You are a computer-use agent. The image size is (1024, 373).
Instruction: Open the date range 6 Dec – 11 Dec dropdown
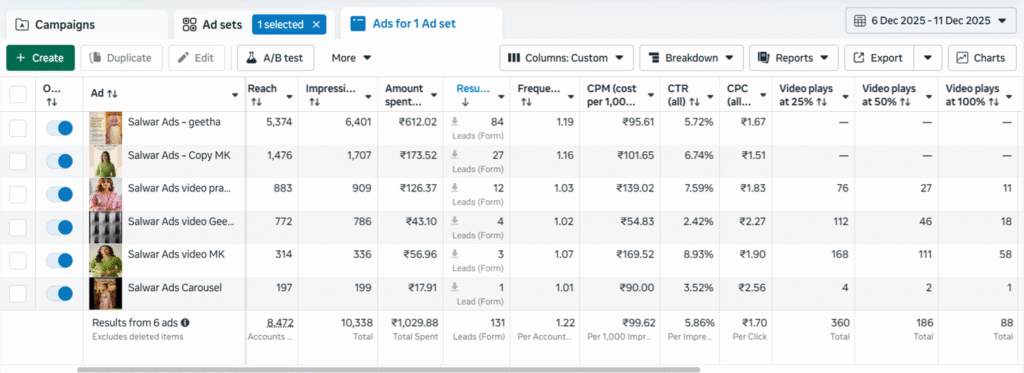coord(931,20)
